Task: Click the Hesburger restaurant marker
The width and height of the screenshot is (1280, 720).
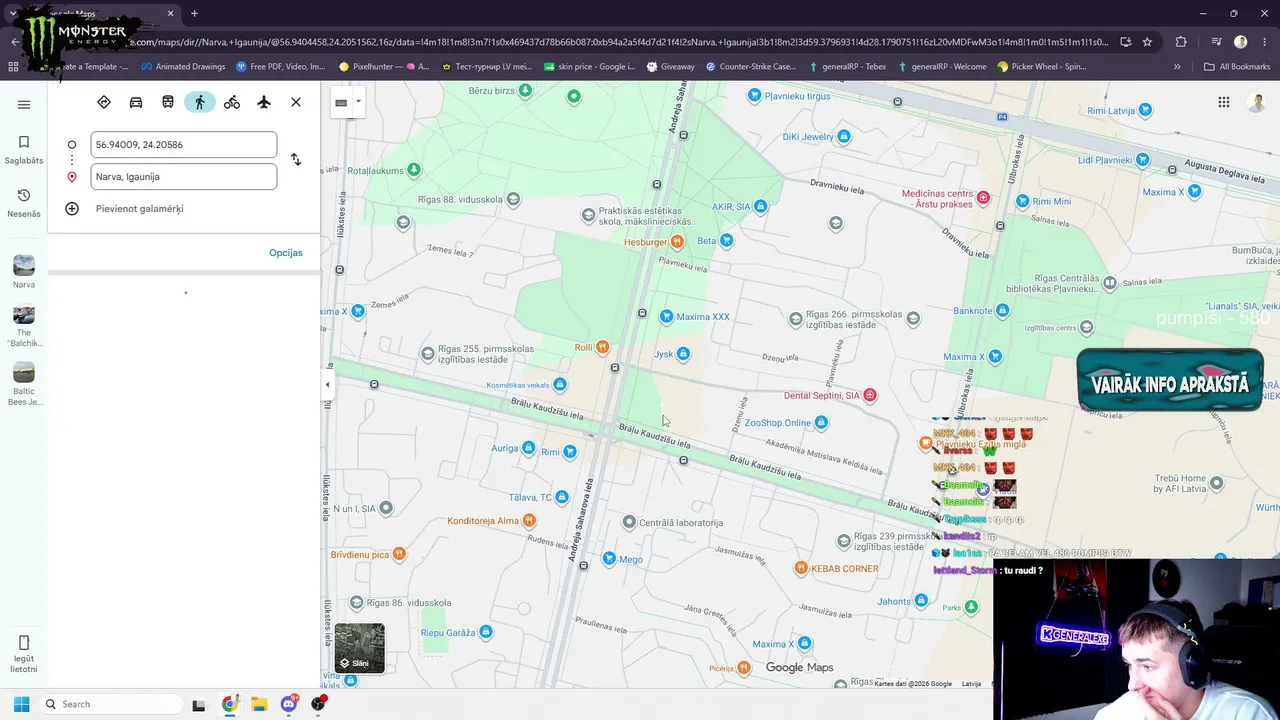Action: click(x=677, y=242)
